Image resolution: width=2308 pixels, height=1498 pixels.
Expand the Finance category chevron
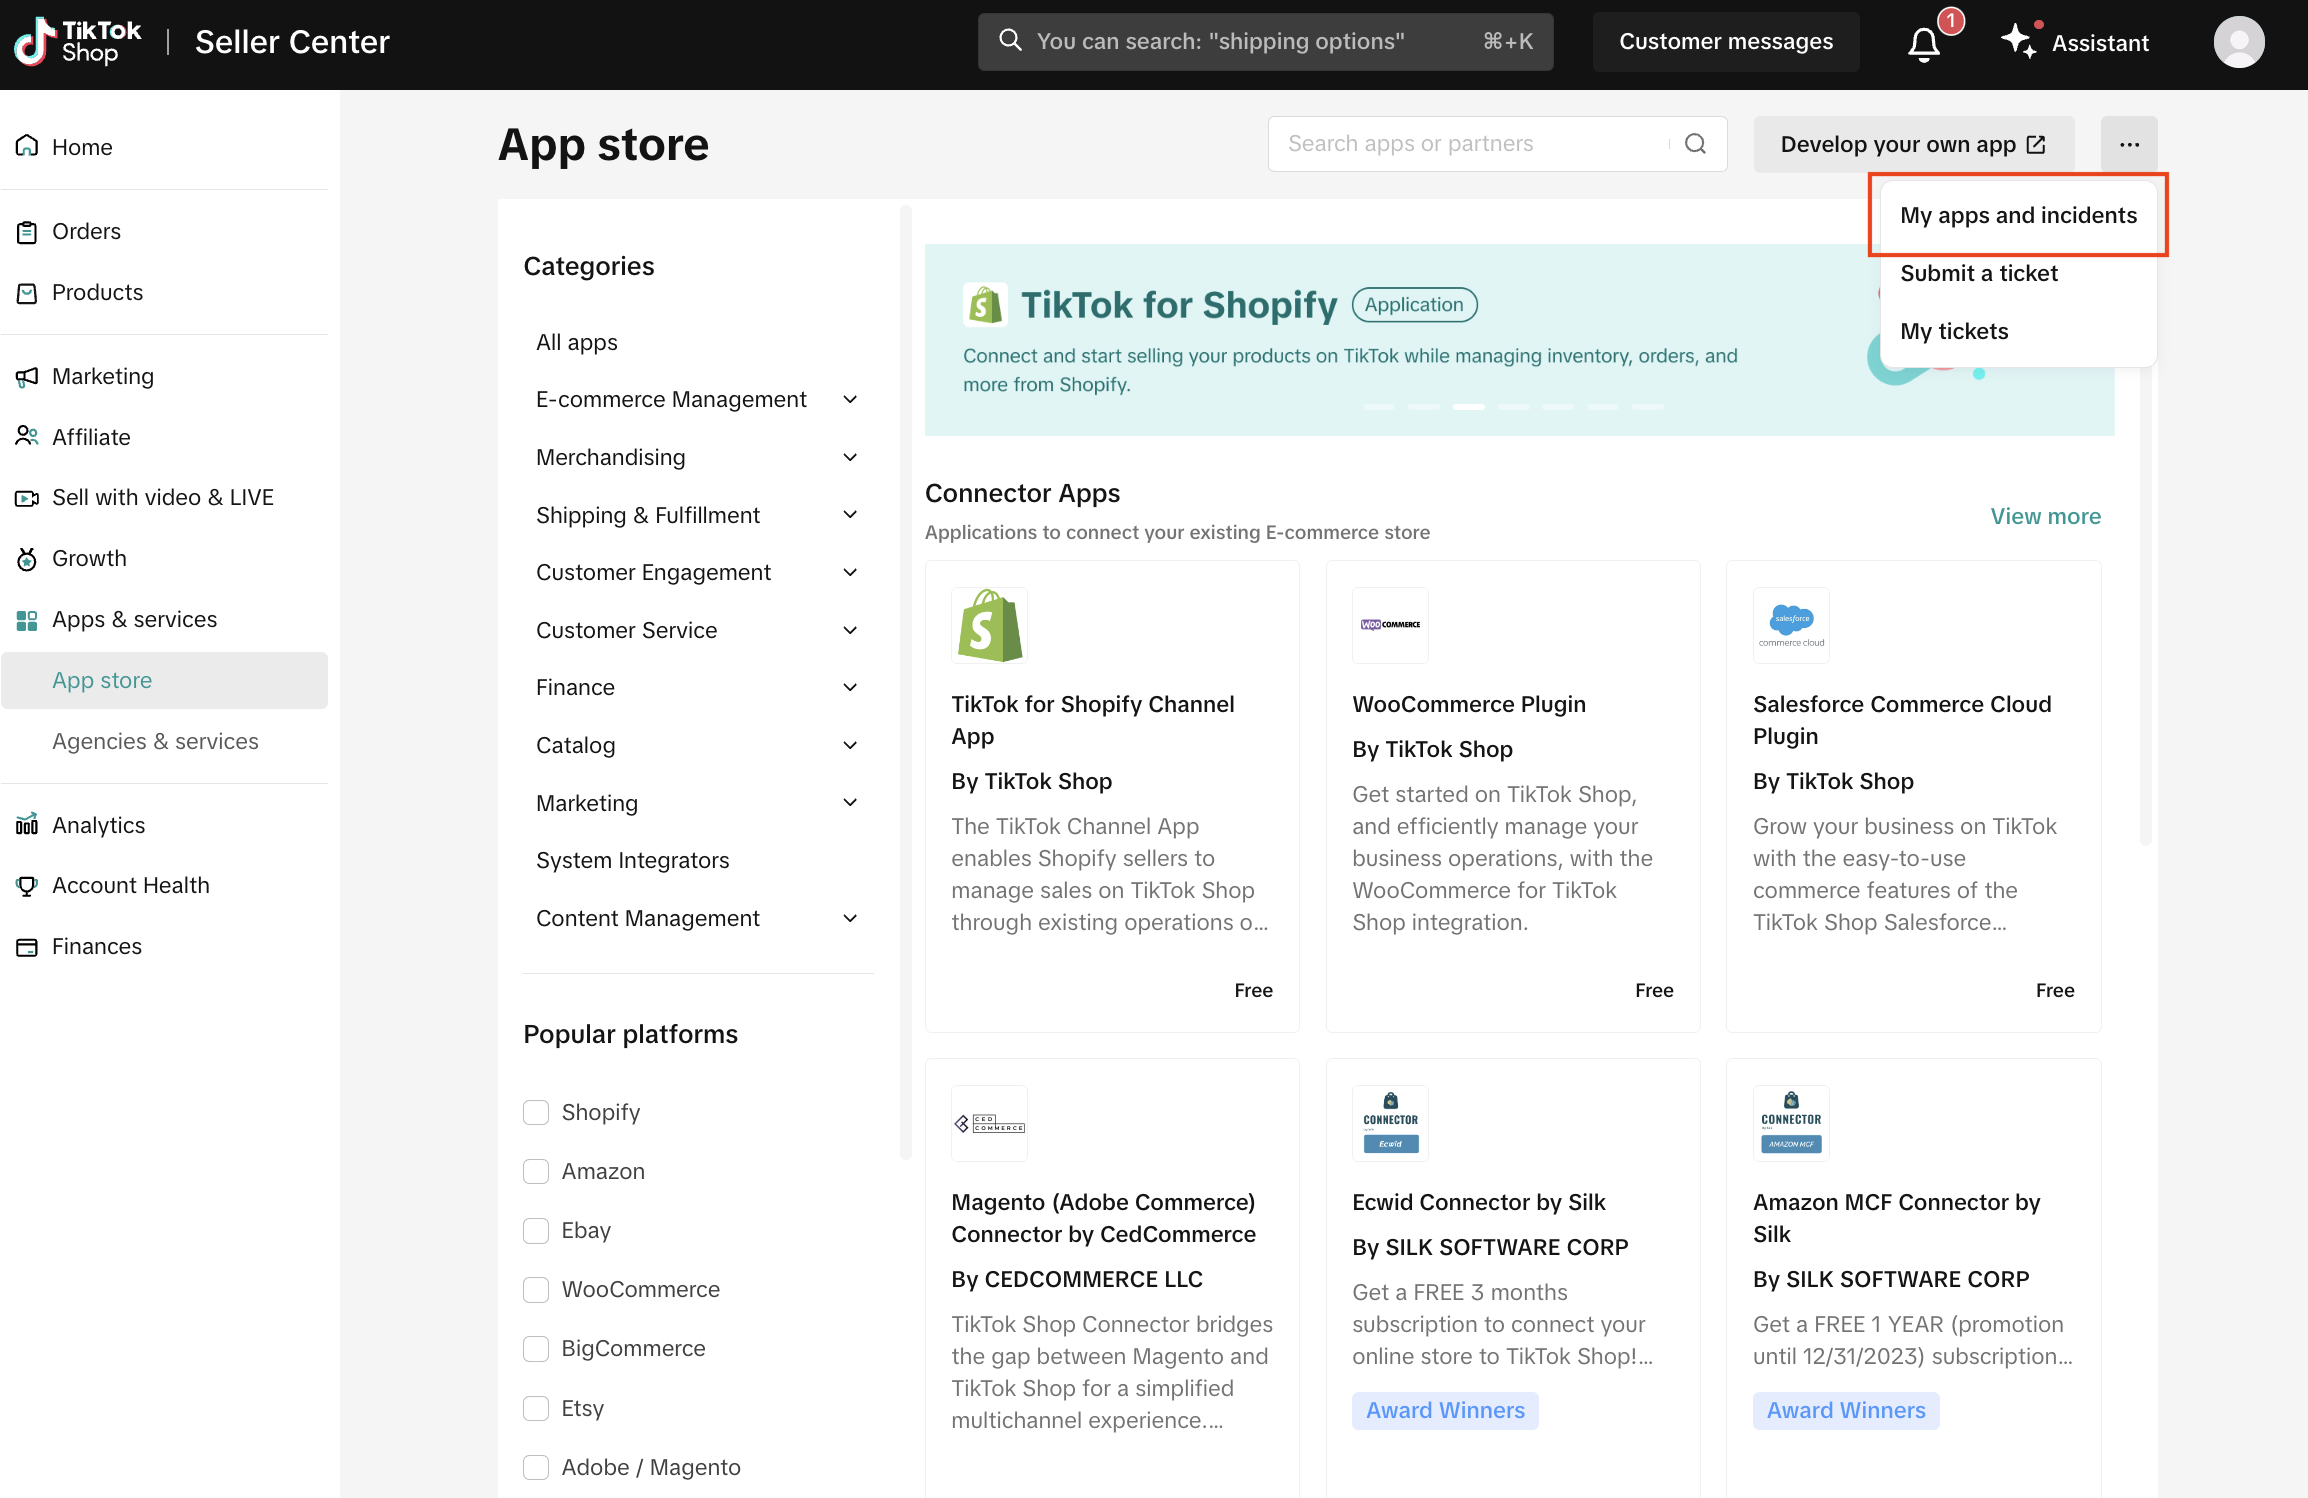pos(850,688)
